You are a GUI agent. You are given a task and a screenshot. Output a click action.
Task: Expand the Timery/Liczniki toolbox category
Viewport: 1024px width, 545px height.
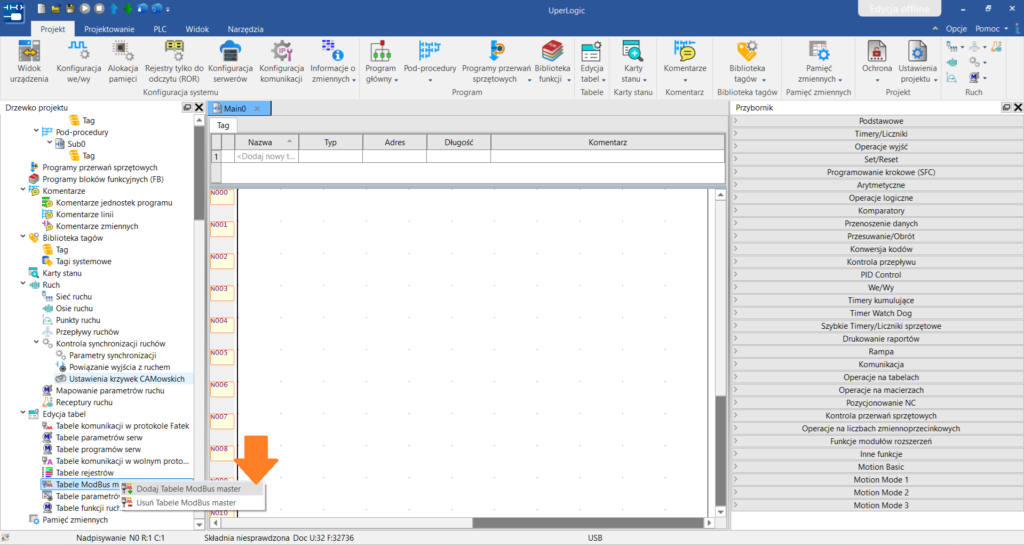coord(876,134)
